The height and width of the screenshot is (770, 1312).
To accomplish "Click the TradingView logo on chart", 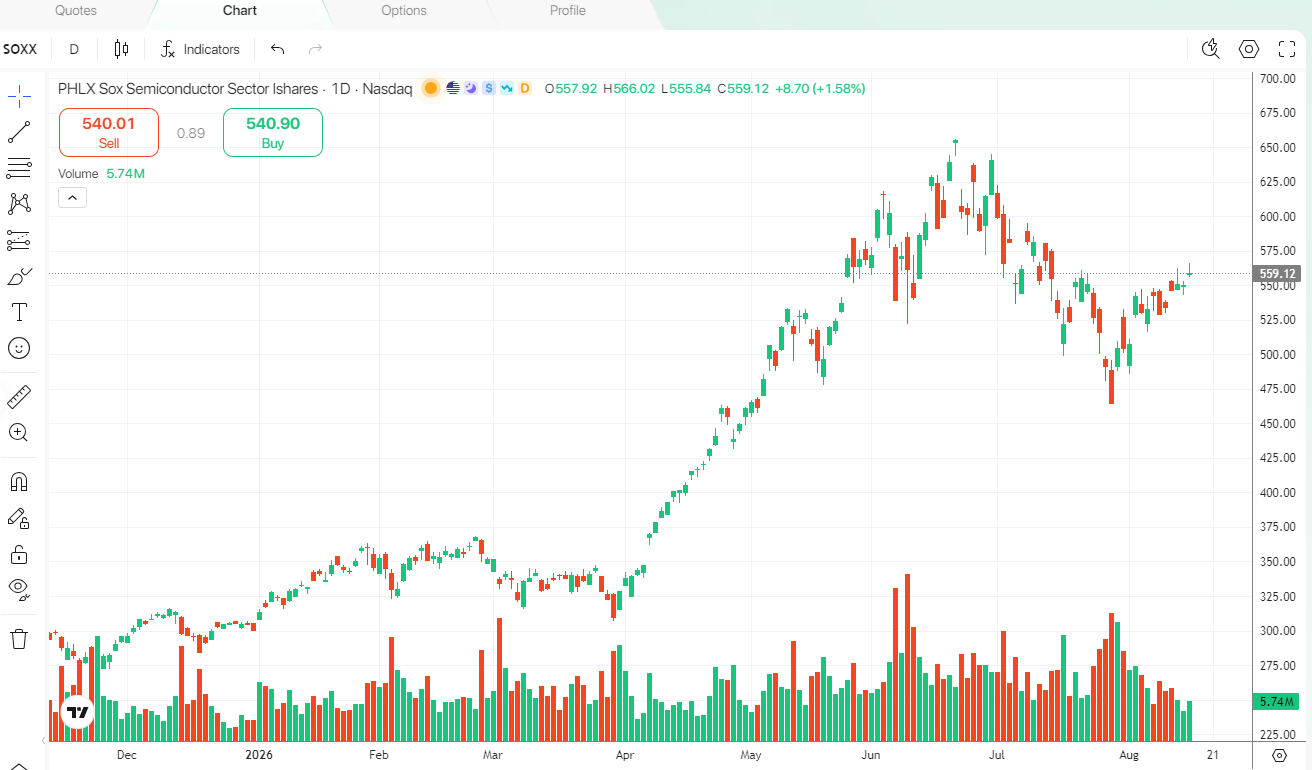I will [77, 712].
